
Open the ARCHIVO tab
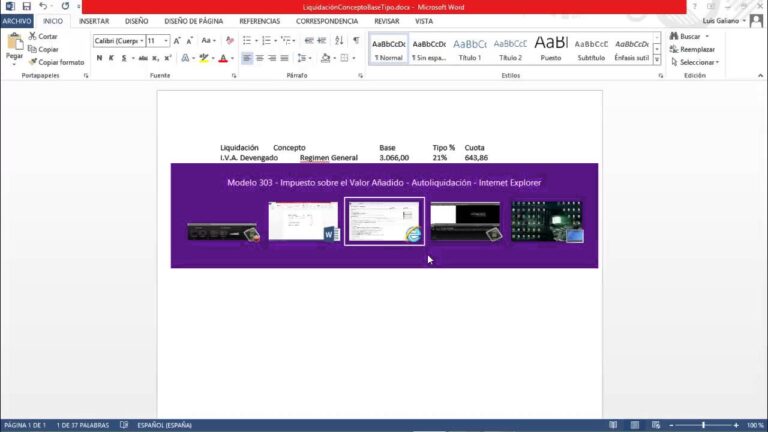(17, 21)
